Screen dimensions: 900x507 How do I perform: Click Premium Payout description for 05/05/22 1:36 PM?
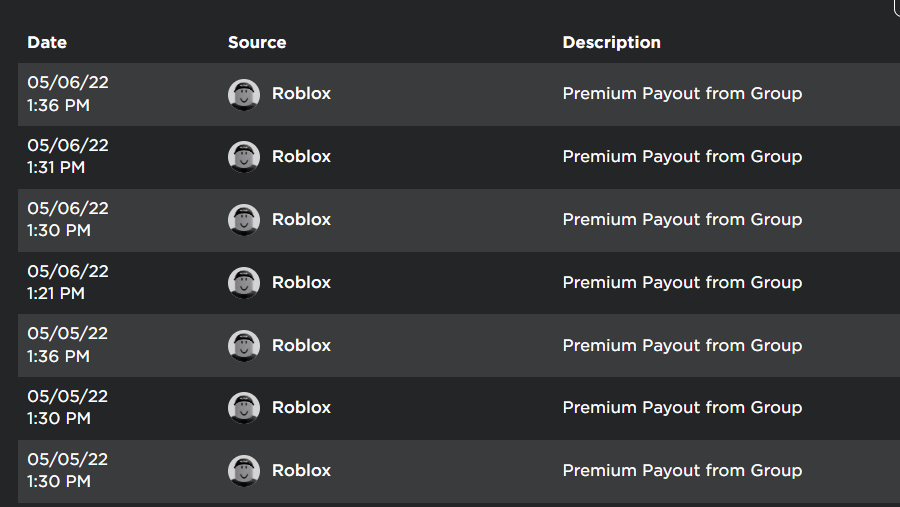tap(682, 346)
